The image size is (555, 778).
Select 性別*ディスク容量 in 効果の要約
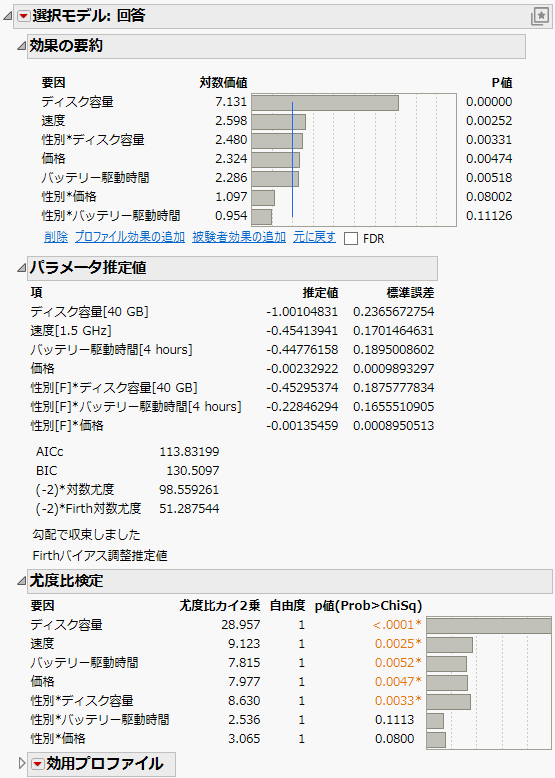click(x=93, y=140)
